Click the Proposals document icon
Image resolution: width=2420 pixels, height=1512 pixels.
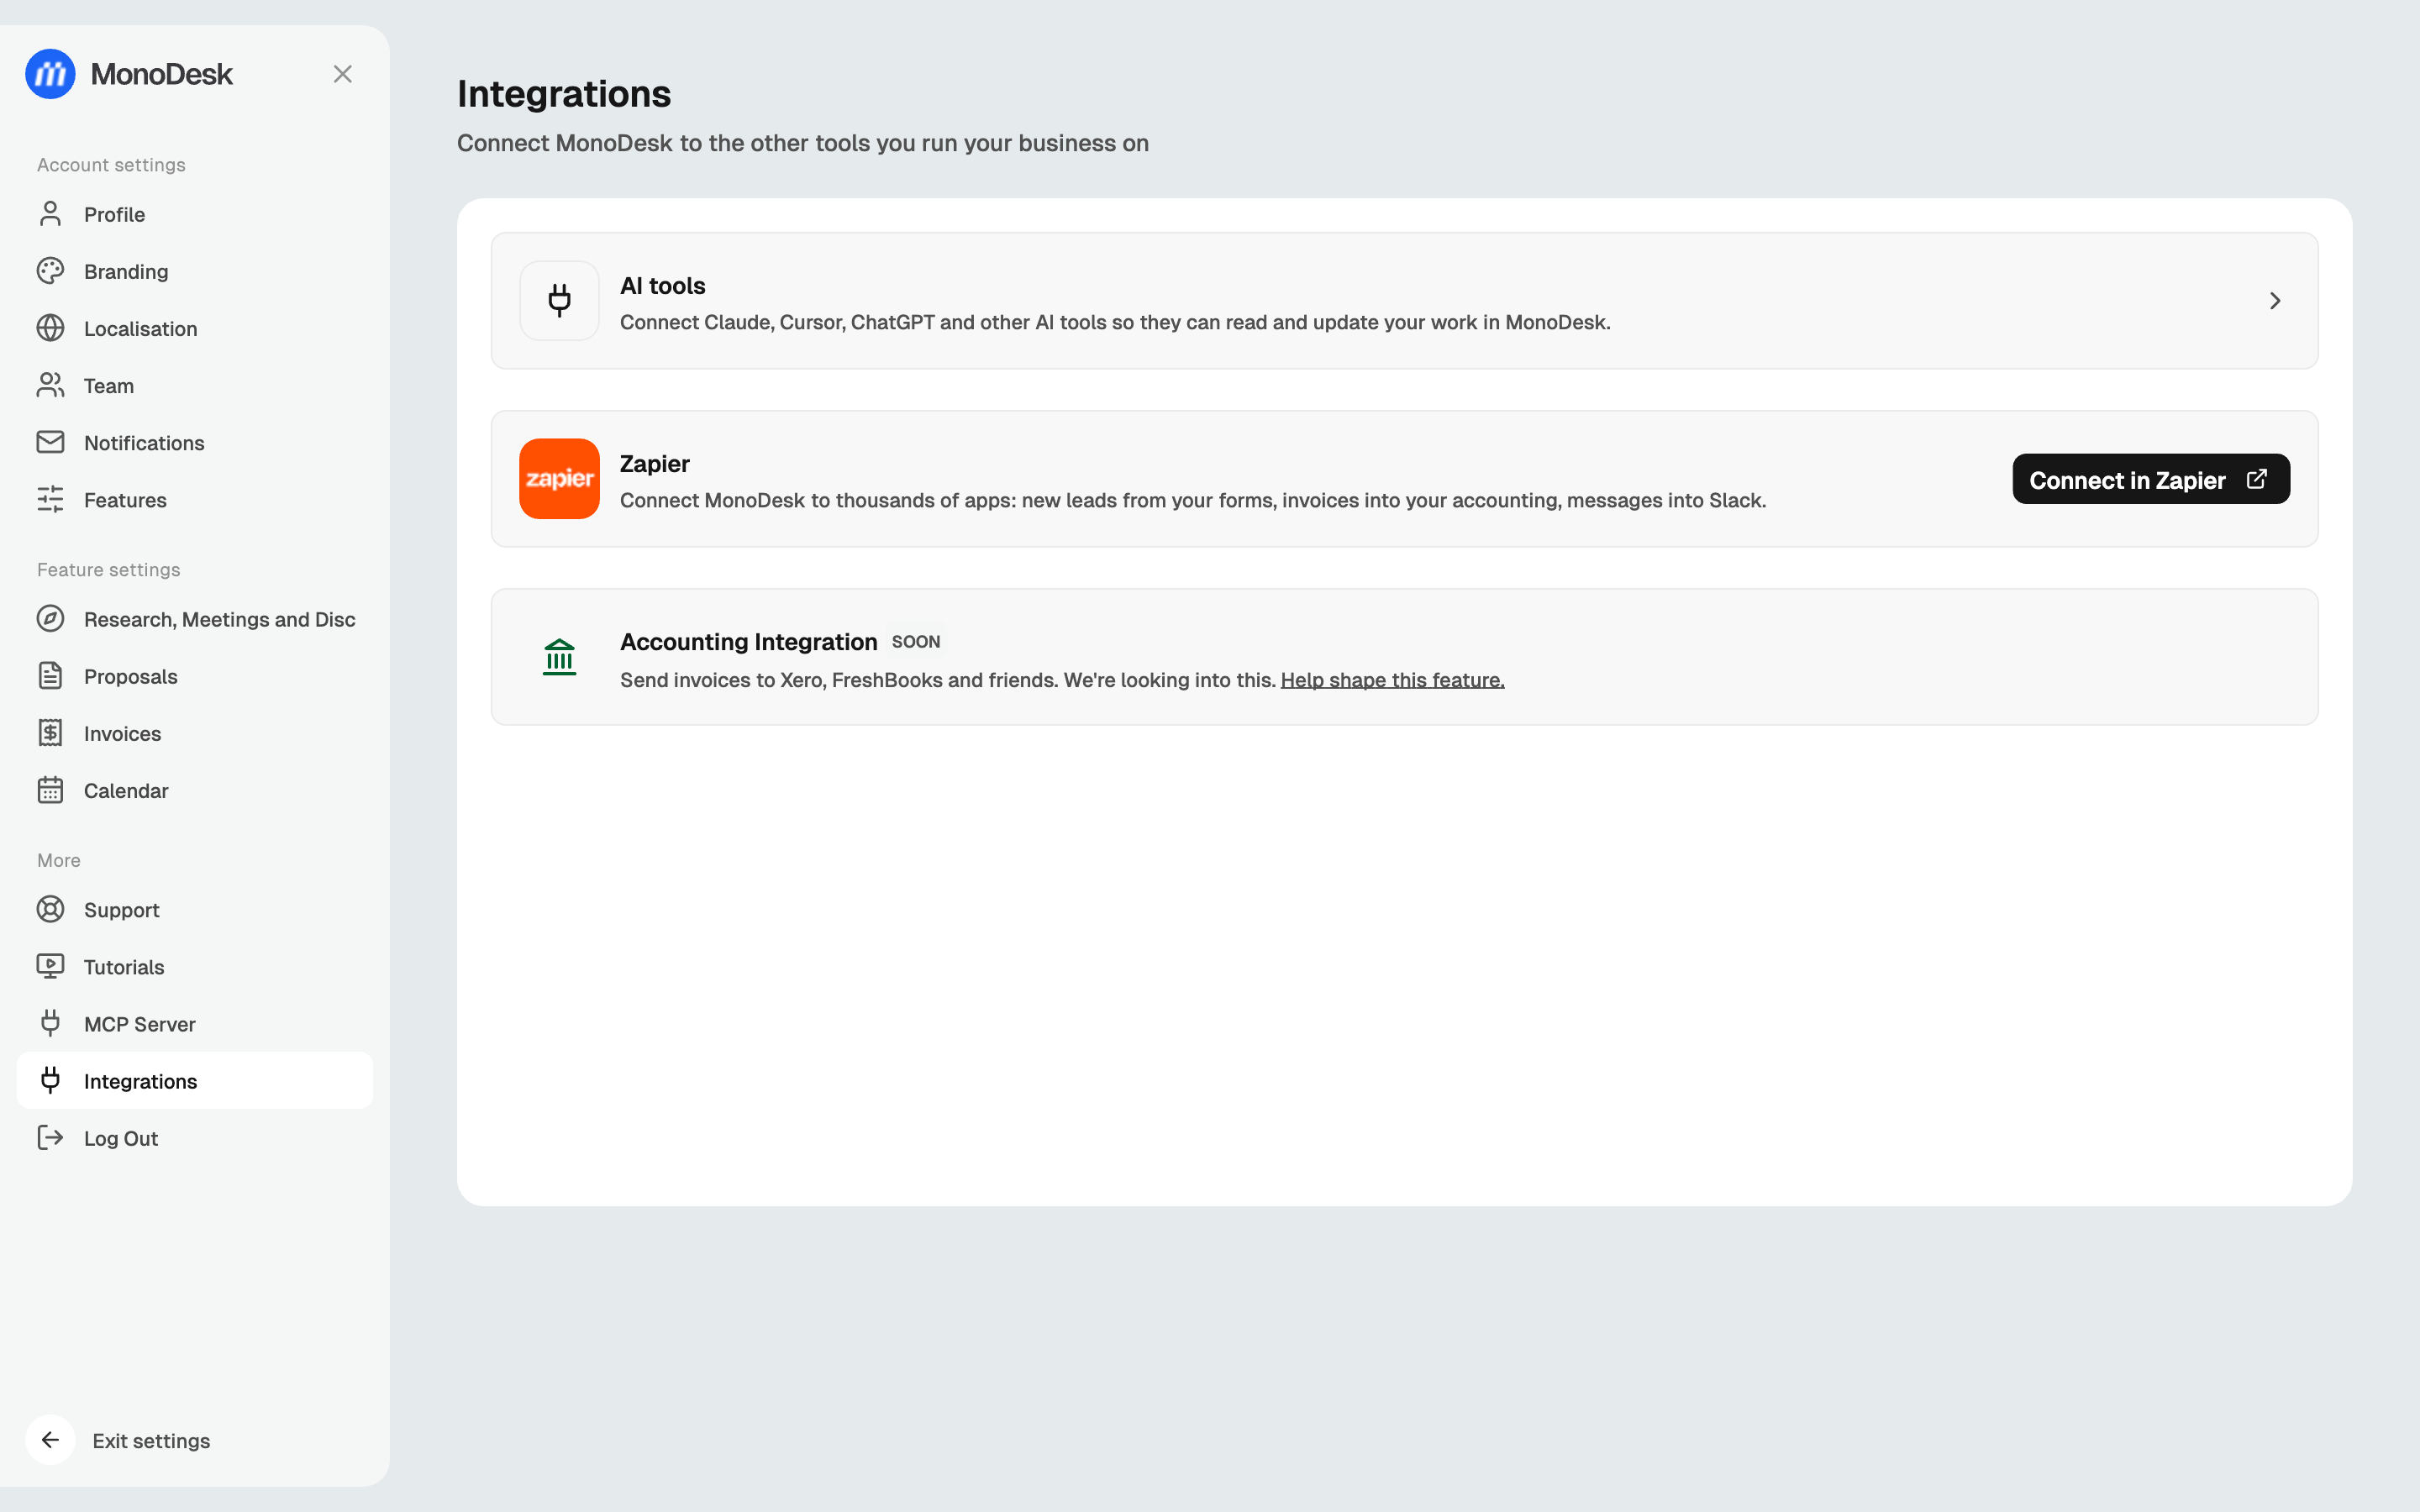click(x=50, y=676)
